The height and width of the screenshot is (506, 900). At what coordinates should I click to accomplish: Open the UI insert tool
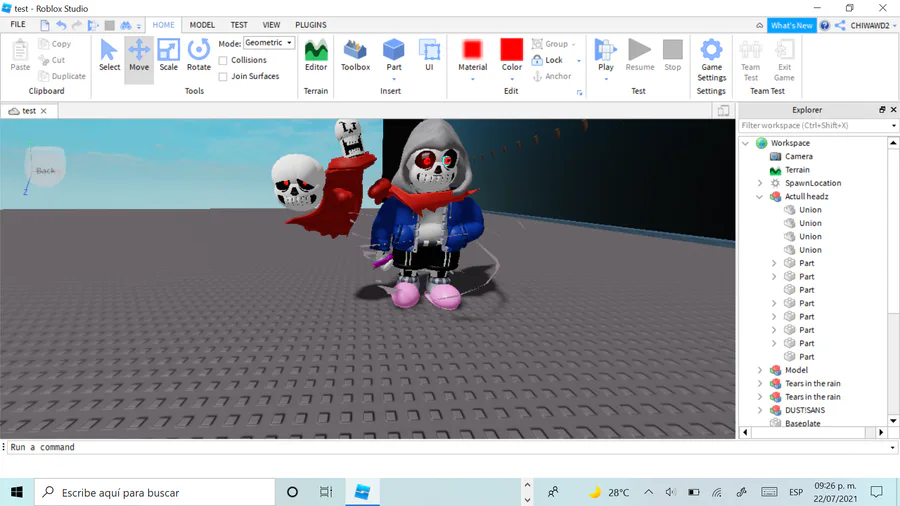pyautogui.click(x=429, y=55)
